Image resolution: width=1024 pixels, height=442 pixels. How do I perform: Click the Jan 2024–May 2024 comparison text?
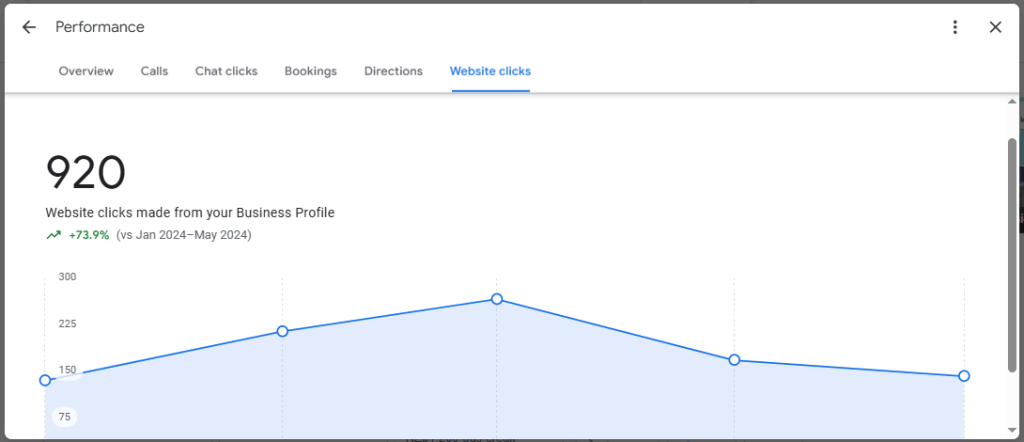pyautogui.click(x=184, y=235)
